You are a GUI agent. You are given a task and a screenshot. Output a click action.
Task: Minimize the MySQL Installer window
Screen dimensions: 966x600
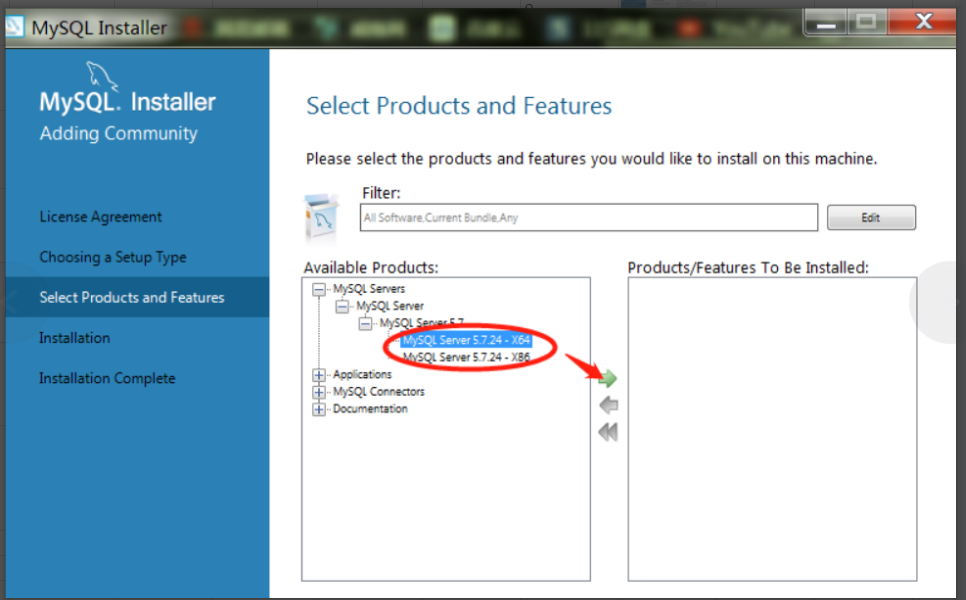826,23
